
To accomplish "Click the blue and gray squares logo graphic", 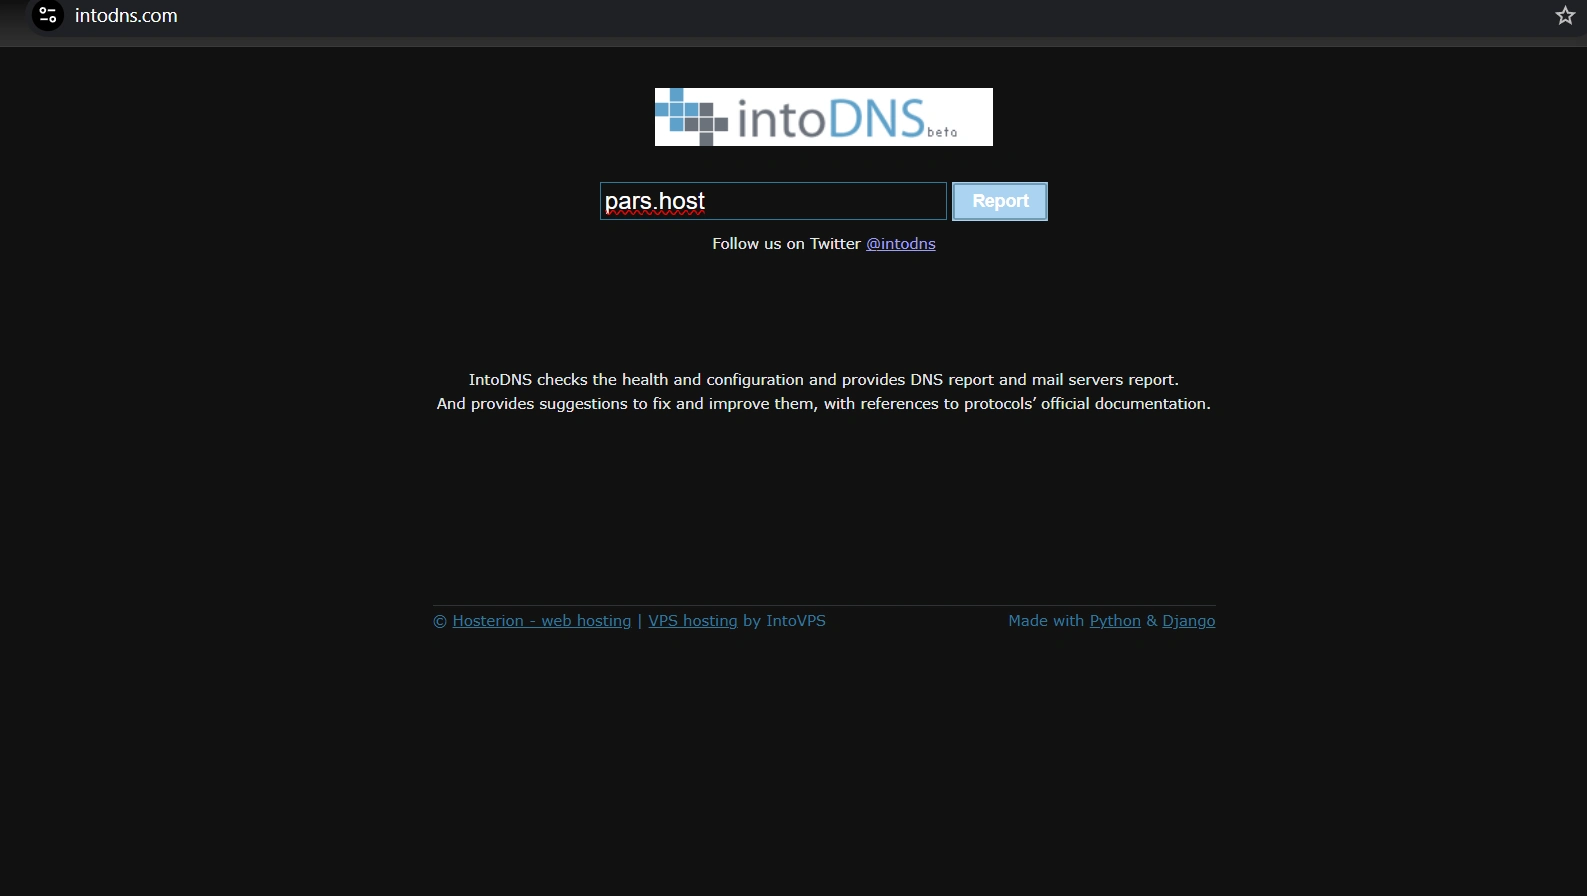I will (x=691, y=117).
